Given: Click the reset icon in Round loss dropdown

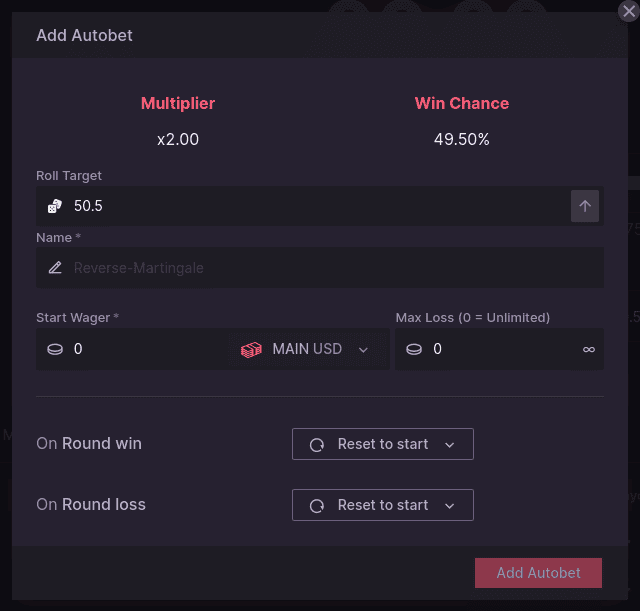Looking at the screenshot, I should click(x=317, y=506).
